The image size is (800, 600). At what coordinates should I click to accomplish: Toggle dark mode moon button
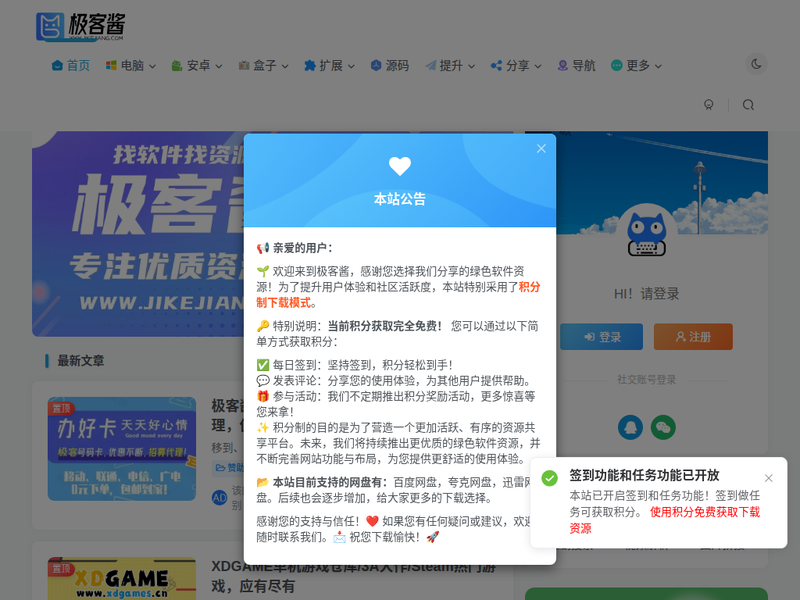click(x=756, y=64)
